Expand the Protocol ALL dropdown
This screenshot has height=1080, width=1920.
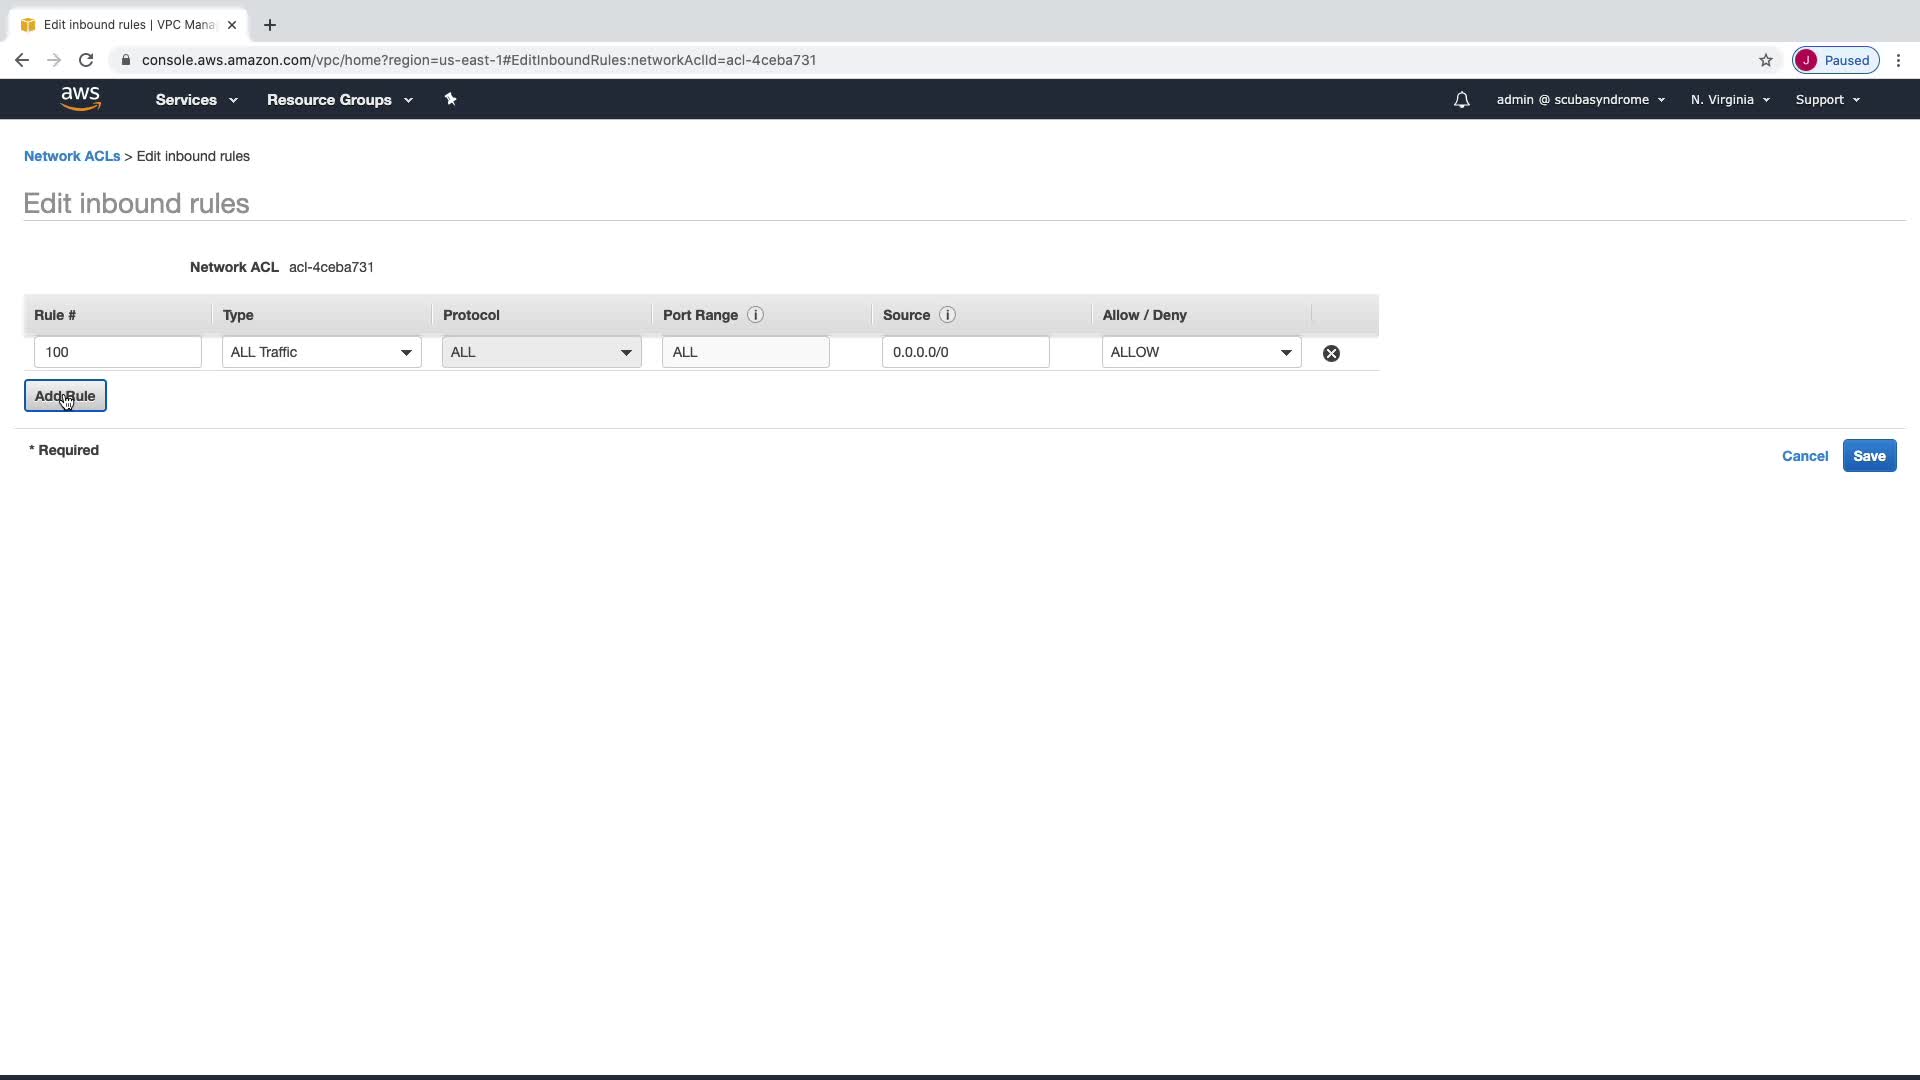click(541, 352)
